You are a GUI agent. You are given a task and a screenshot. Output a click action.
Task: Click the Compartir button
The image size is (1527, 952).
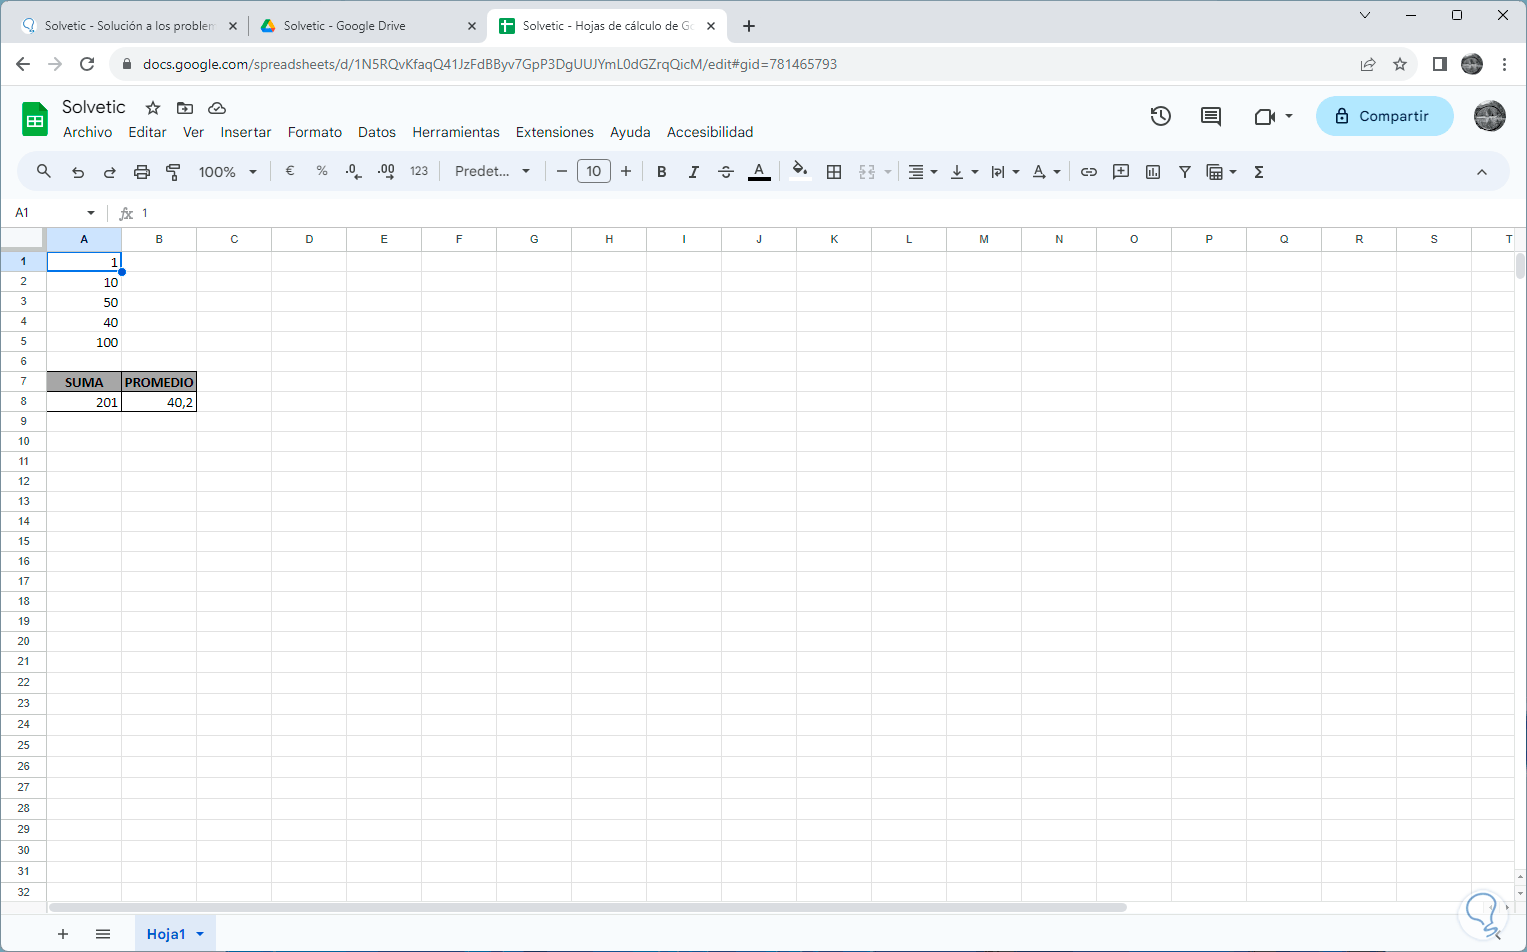1384,116
